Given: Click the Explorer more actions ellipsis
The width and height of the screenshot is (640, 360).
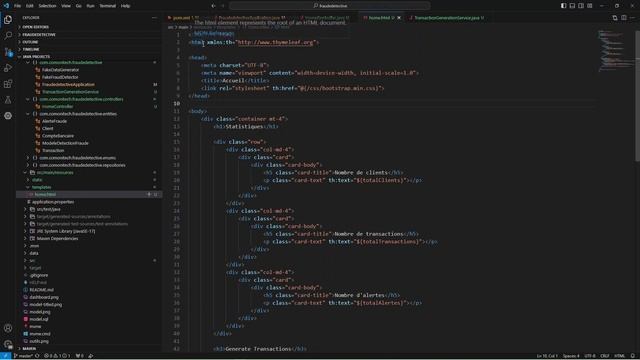Looking at the screenshot, I should coord(154,18).
